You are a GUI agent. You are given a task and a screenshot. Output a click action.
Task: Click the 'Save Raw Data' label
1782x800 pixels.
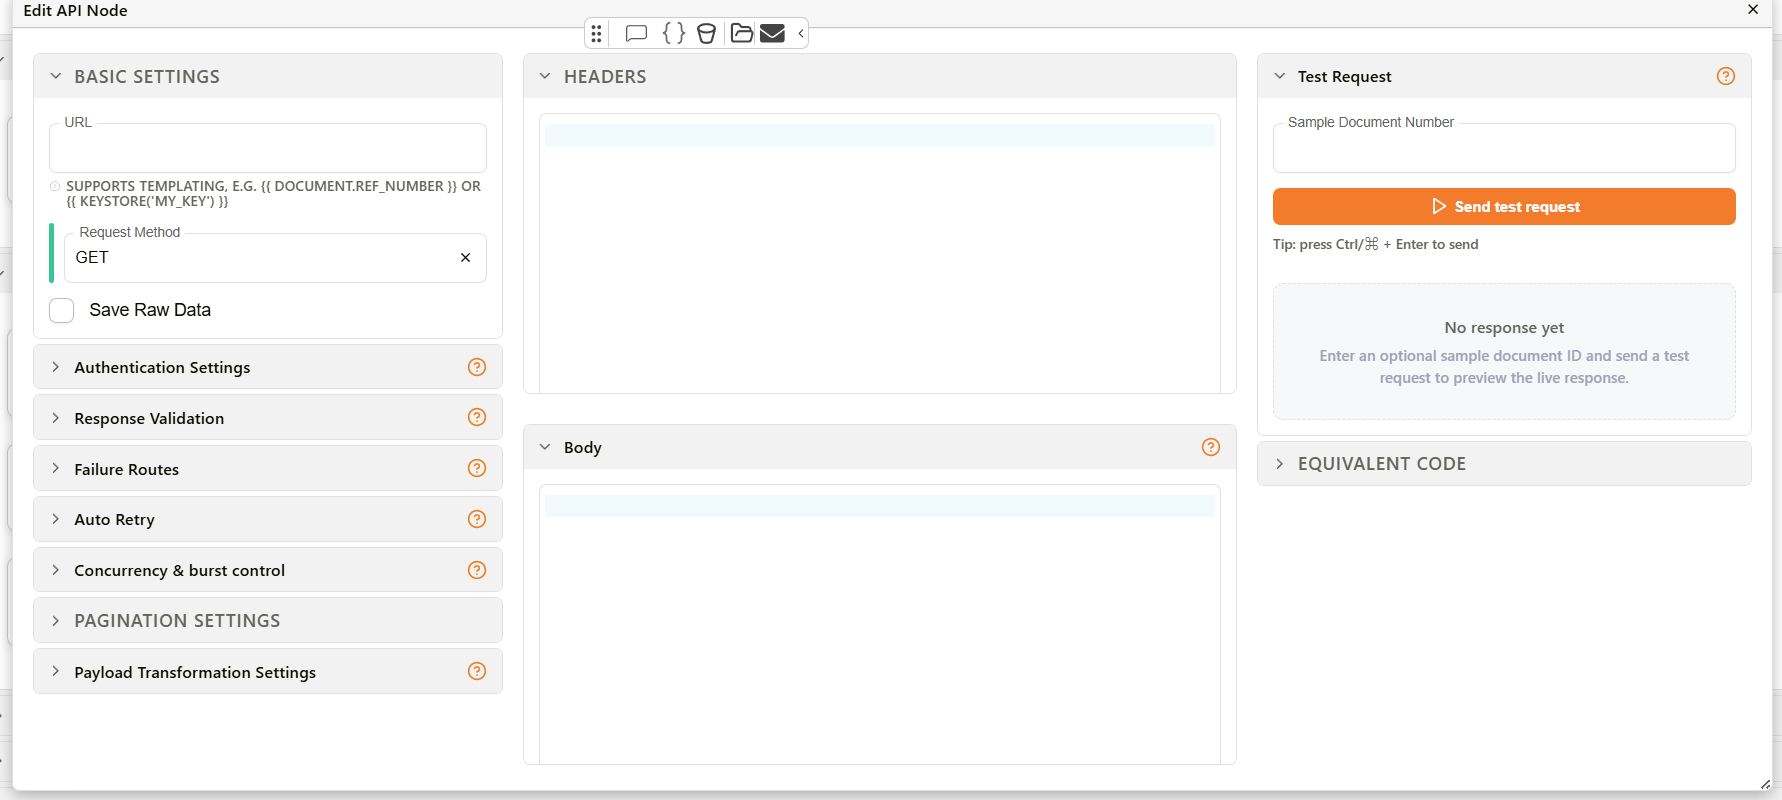150,310
